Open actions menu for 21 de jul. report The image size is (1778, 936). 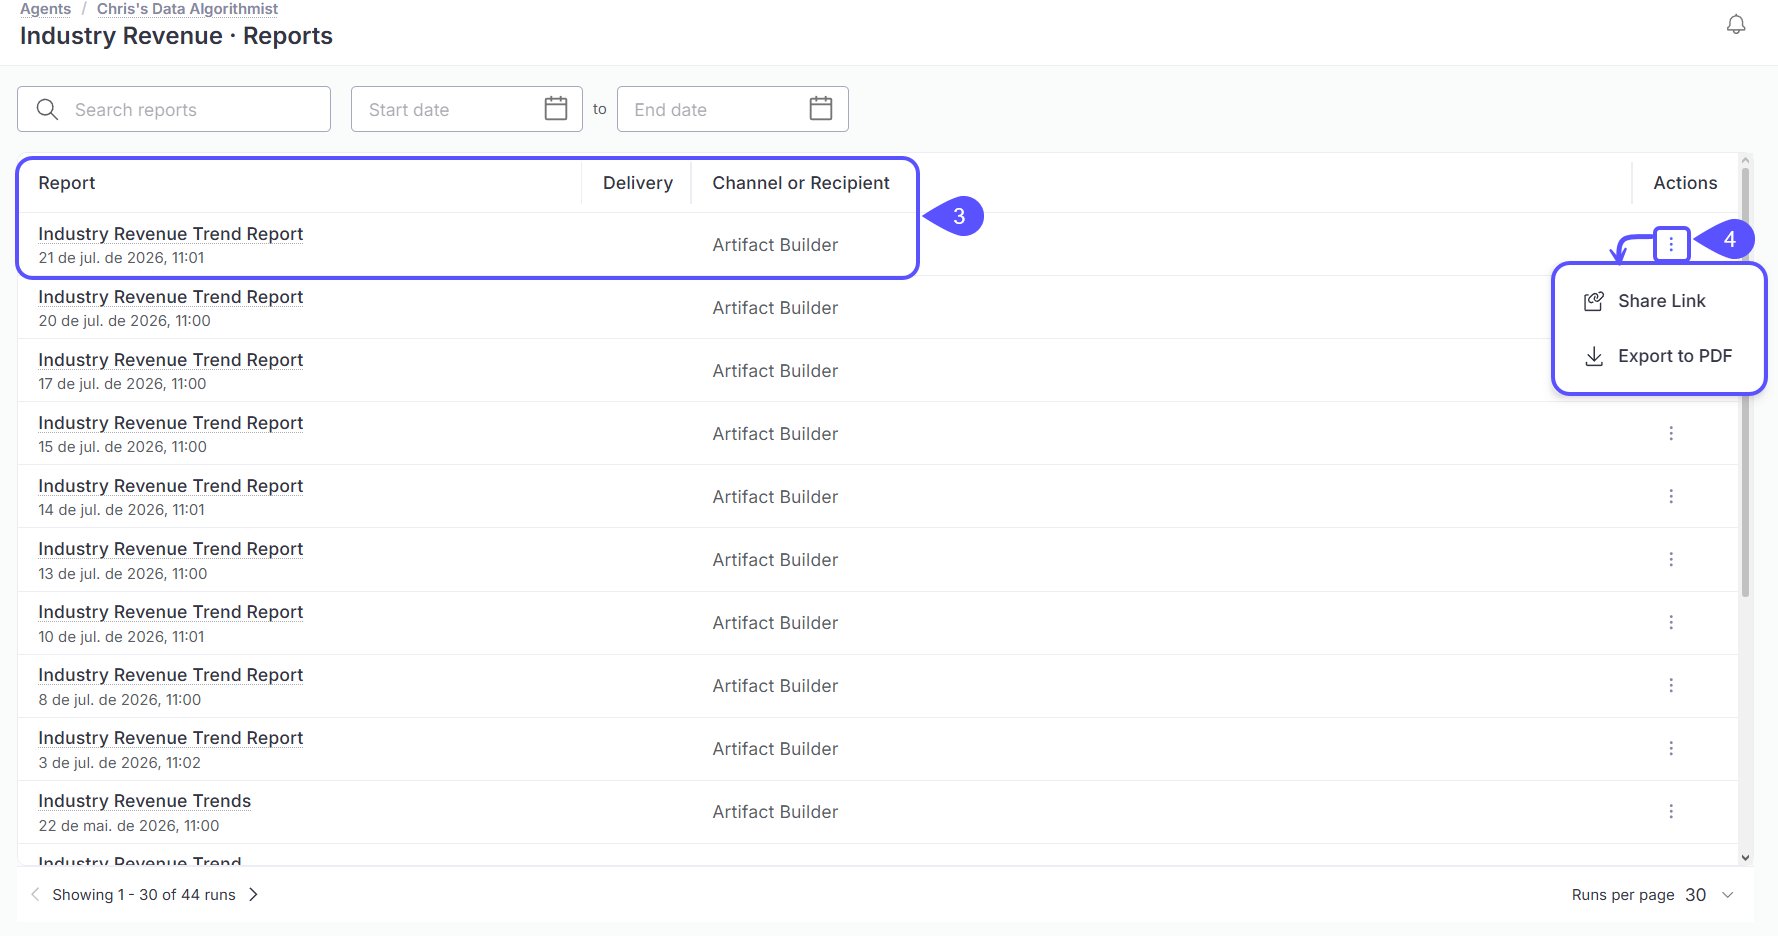(1671, 244)
